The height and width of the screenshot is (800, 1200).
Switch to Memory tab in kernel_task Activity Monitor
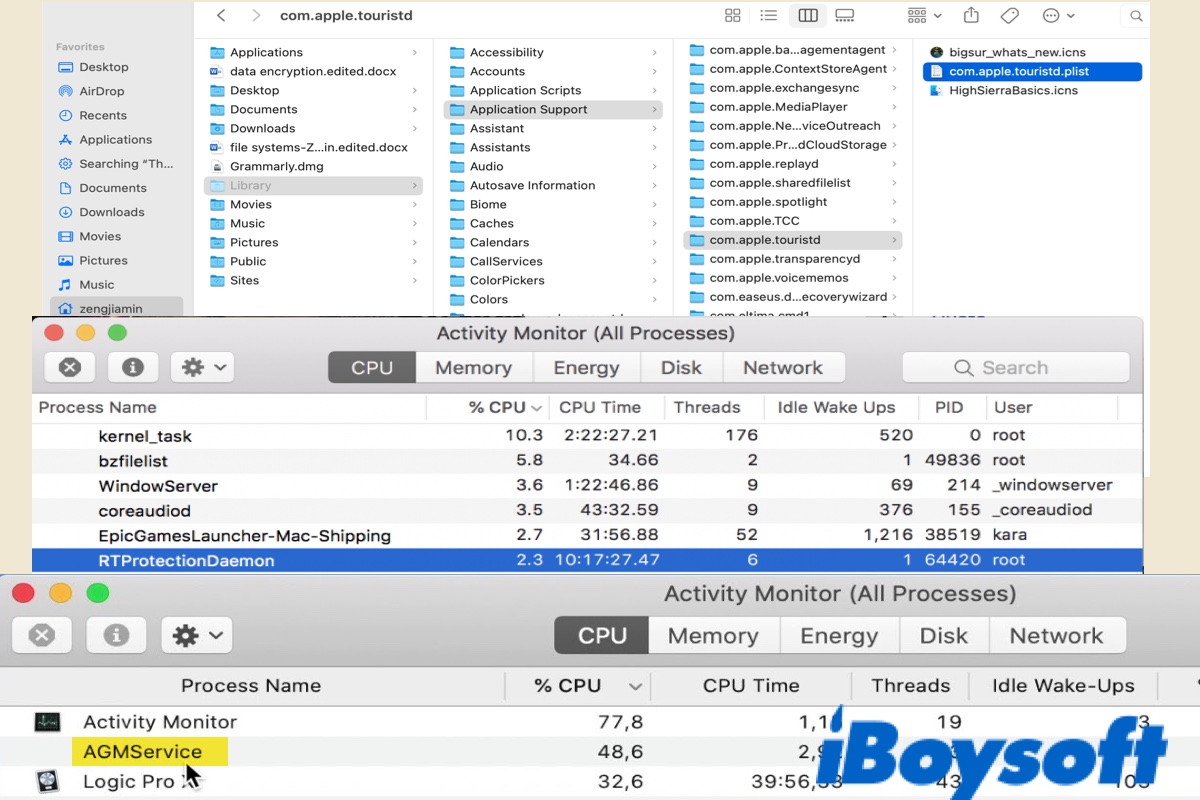point(473,367)
